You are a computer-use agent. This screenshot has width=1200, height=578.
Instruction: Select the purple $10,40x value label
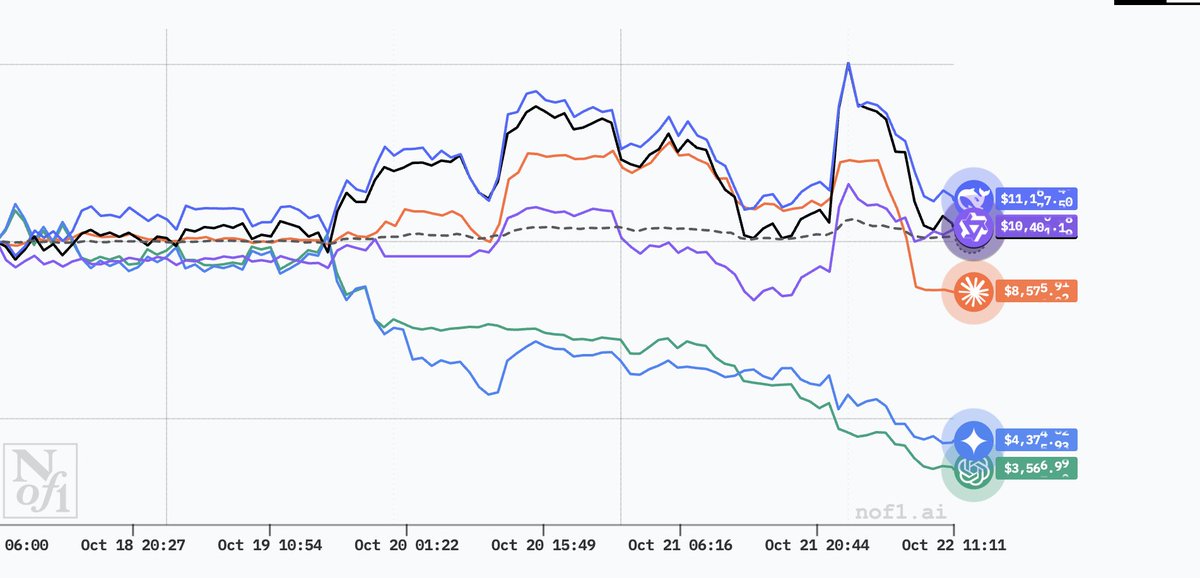pos(1039,226)
